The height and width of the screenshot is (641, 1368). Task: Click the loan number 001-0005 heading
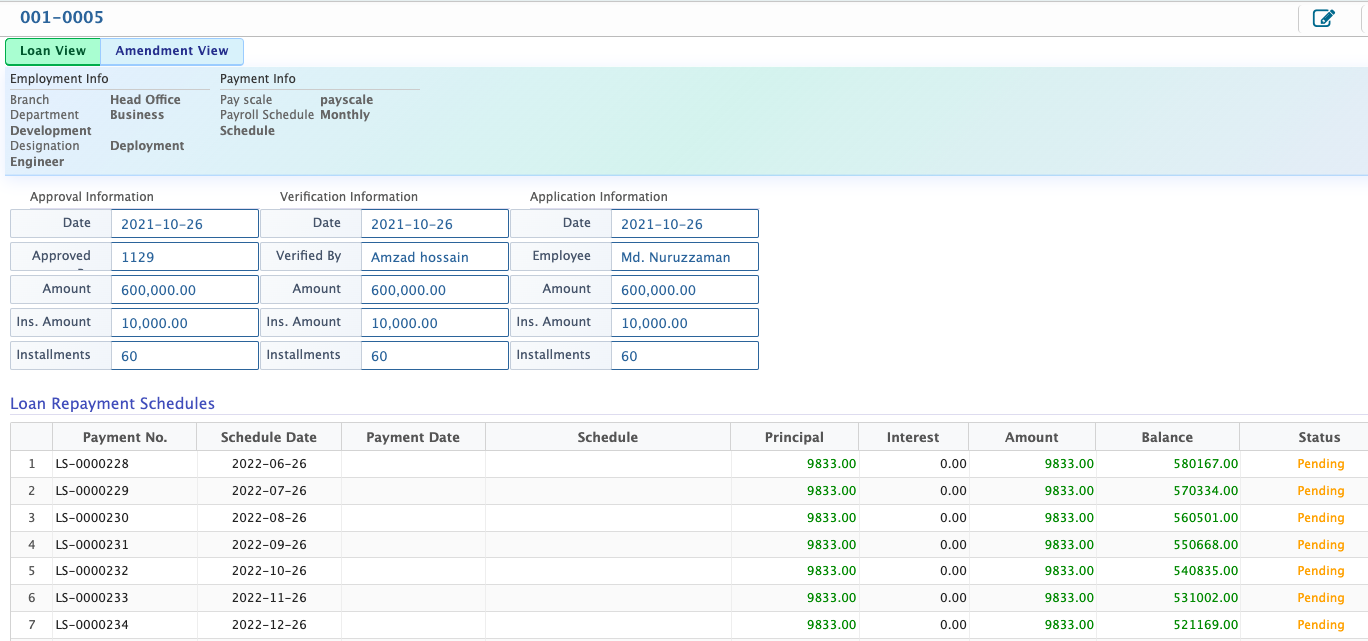pos(61,17)
